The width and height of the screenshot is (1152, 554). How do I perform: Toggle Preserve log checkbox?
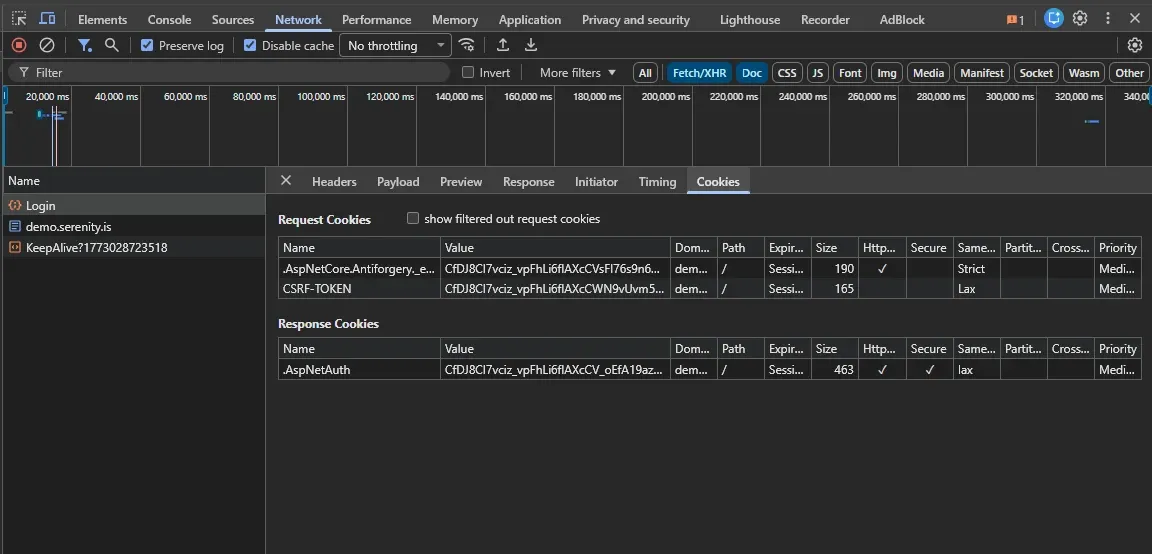147,46
